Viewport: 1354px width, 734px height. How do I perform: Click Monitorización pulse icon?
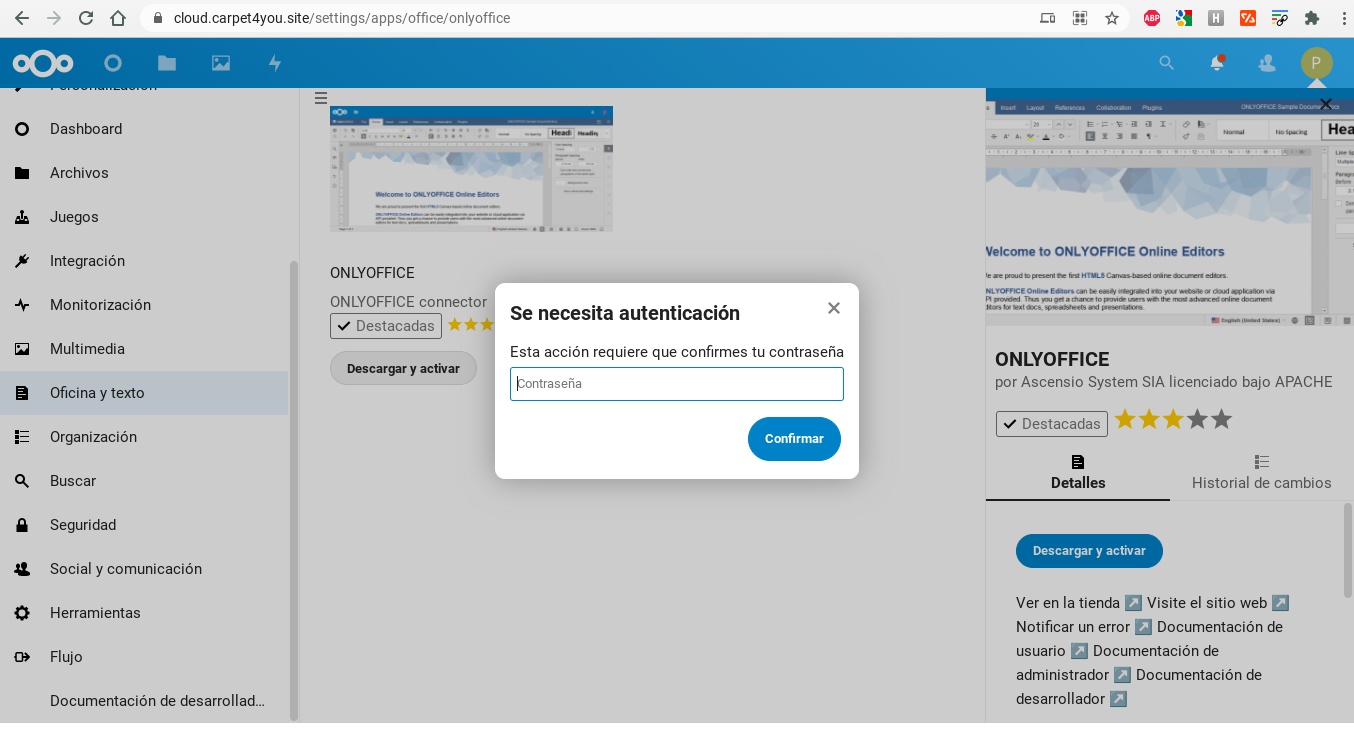[22, 305]
